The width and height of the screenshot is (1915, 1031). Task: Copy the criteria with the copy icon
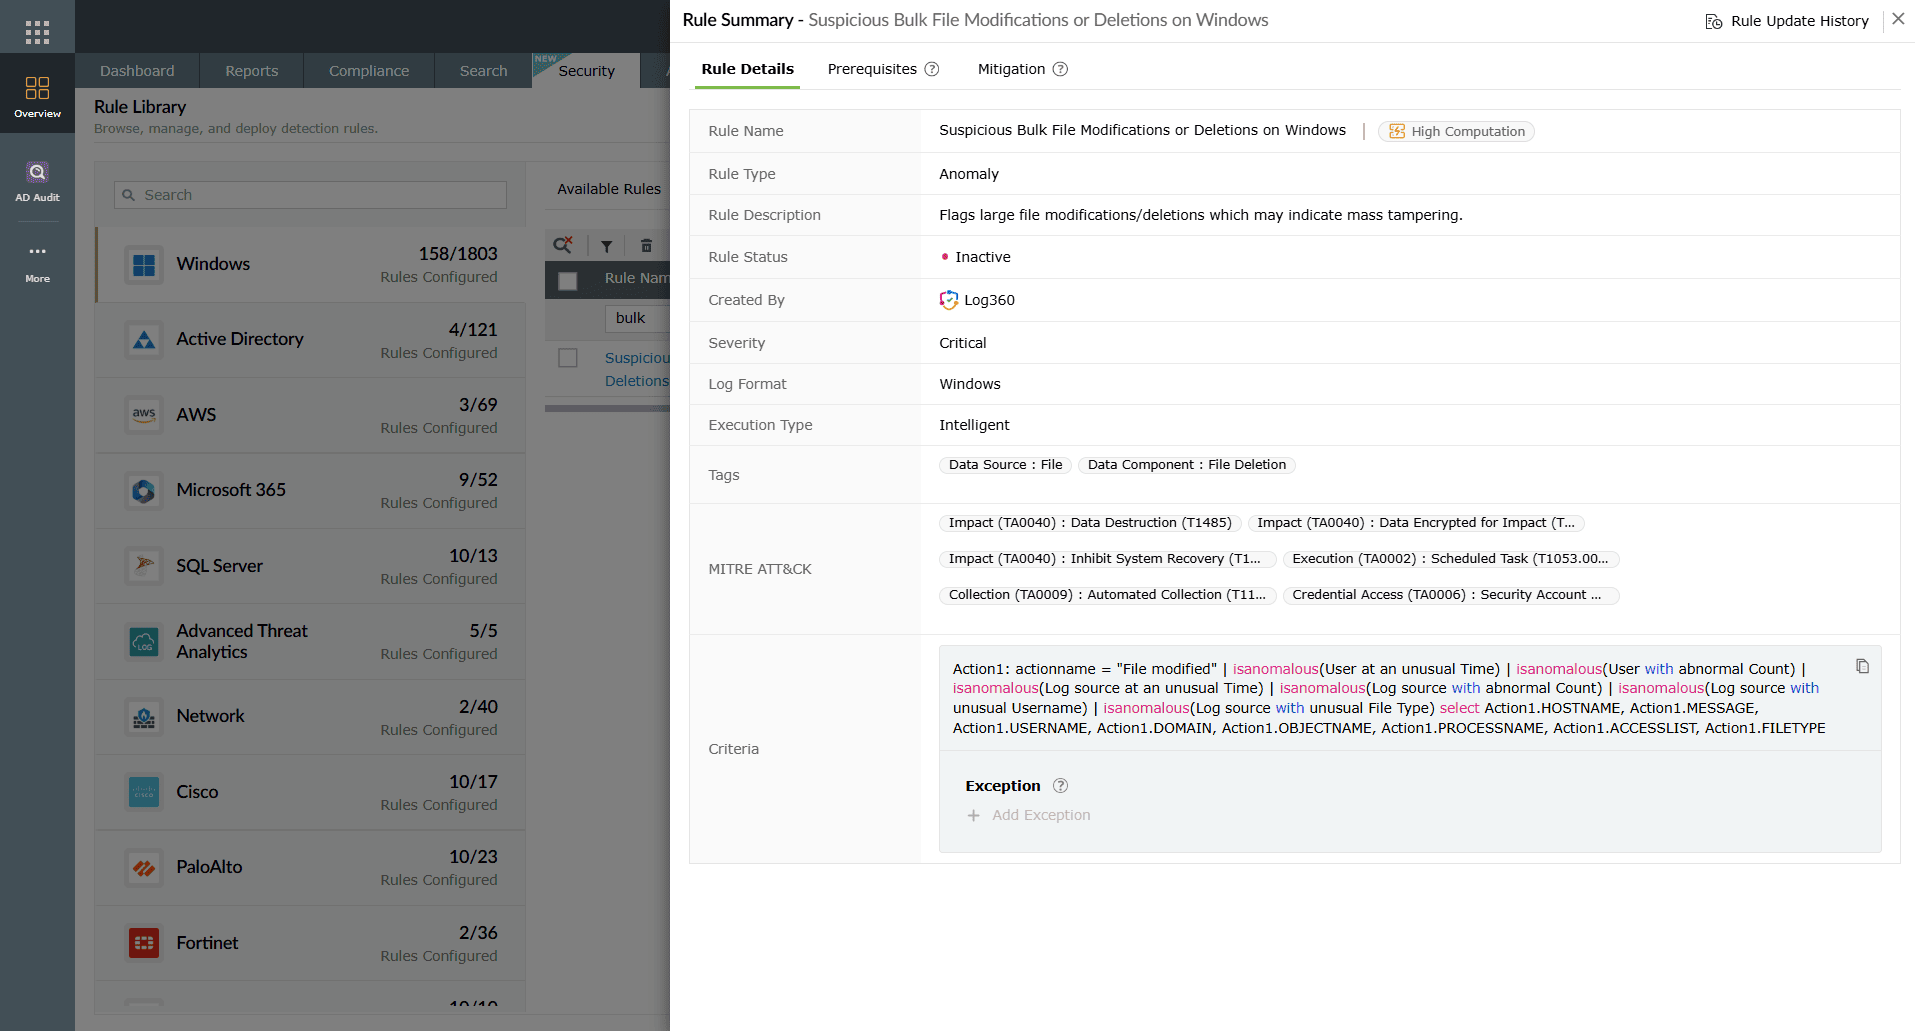coord(1862,666)
